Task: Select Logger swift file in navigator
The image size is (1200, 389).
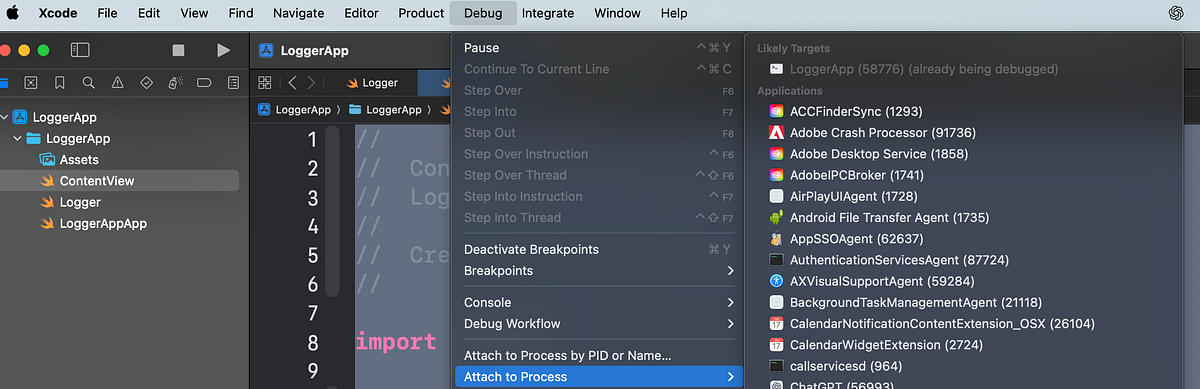Action: tap(80, 202)
